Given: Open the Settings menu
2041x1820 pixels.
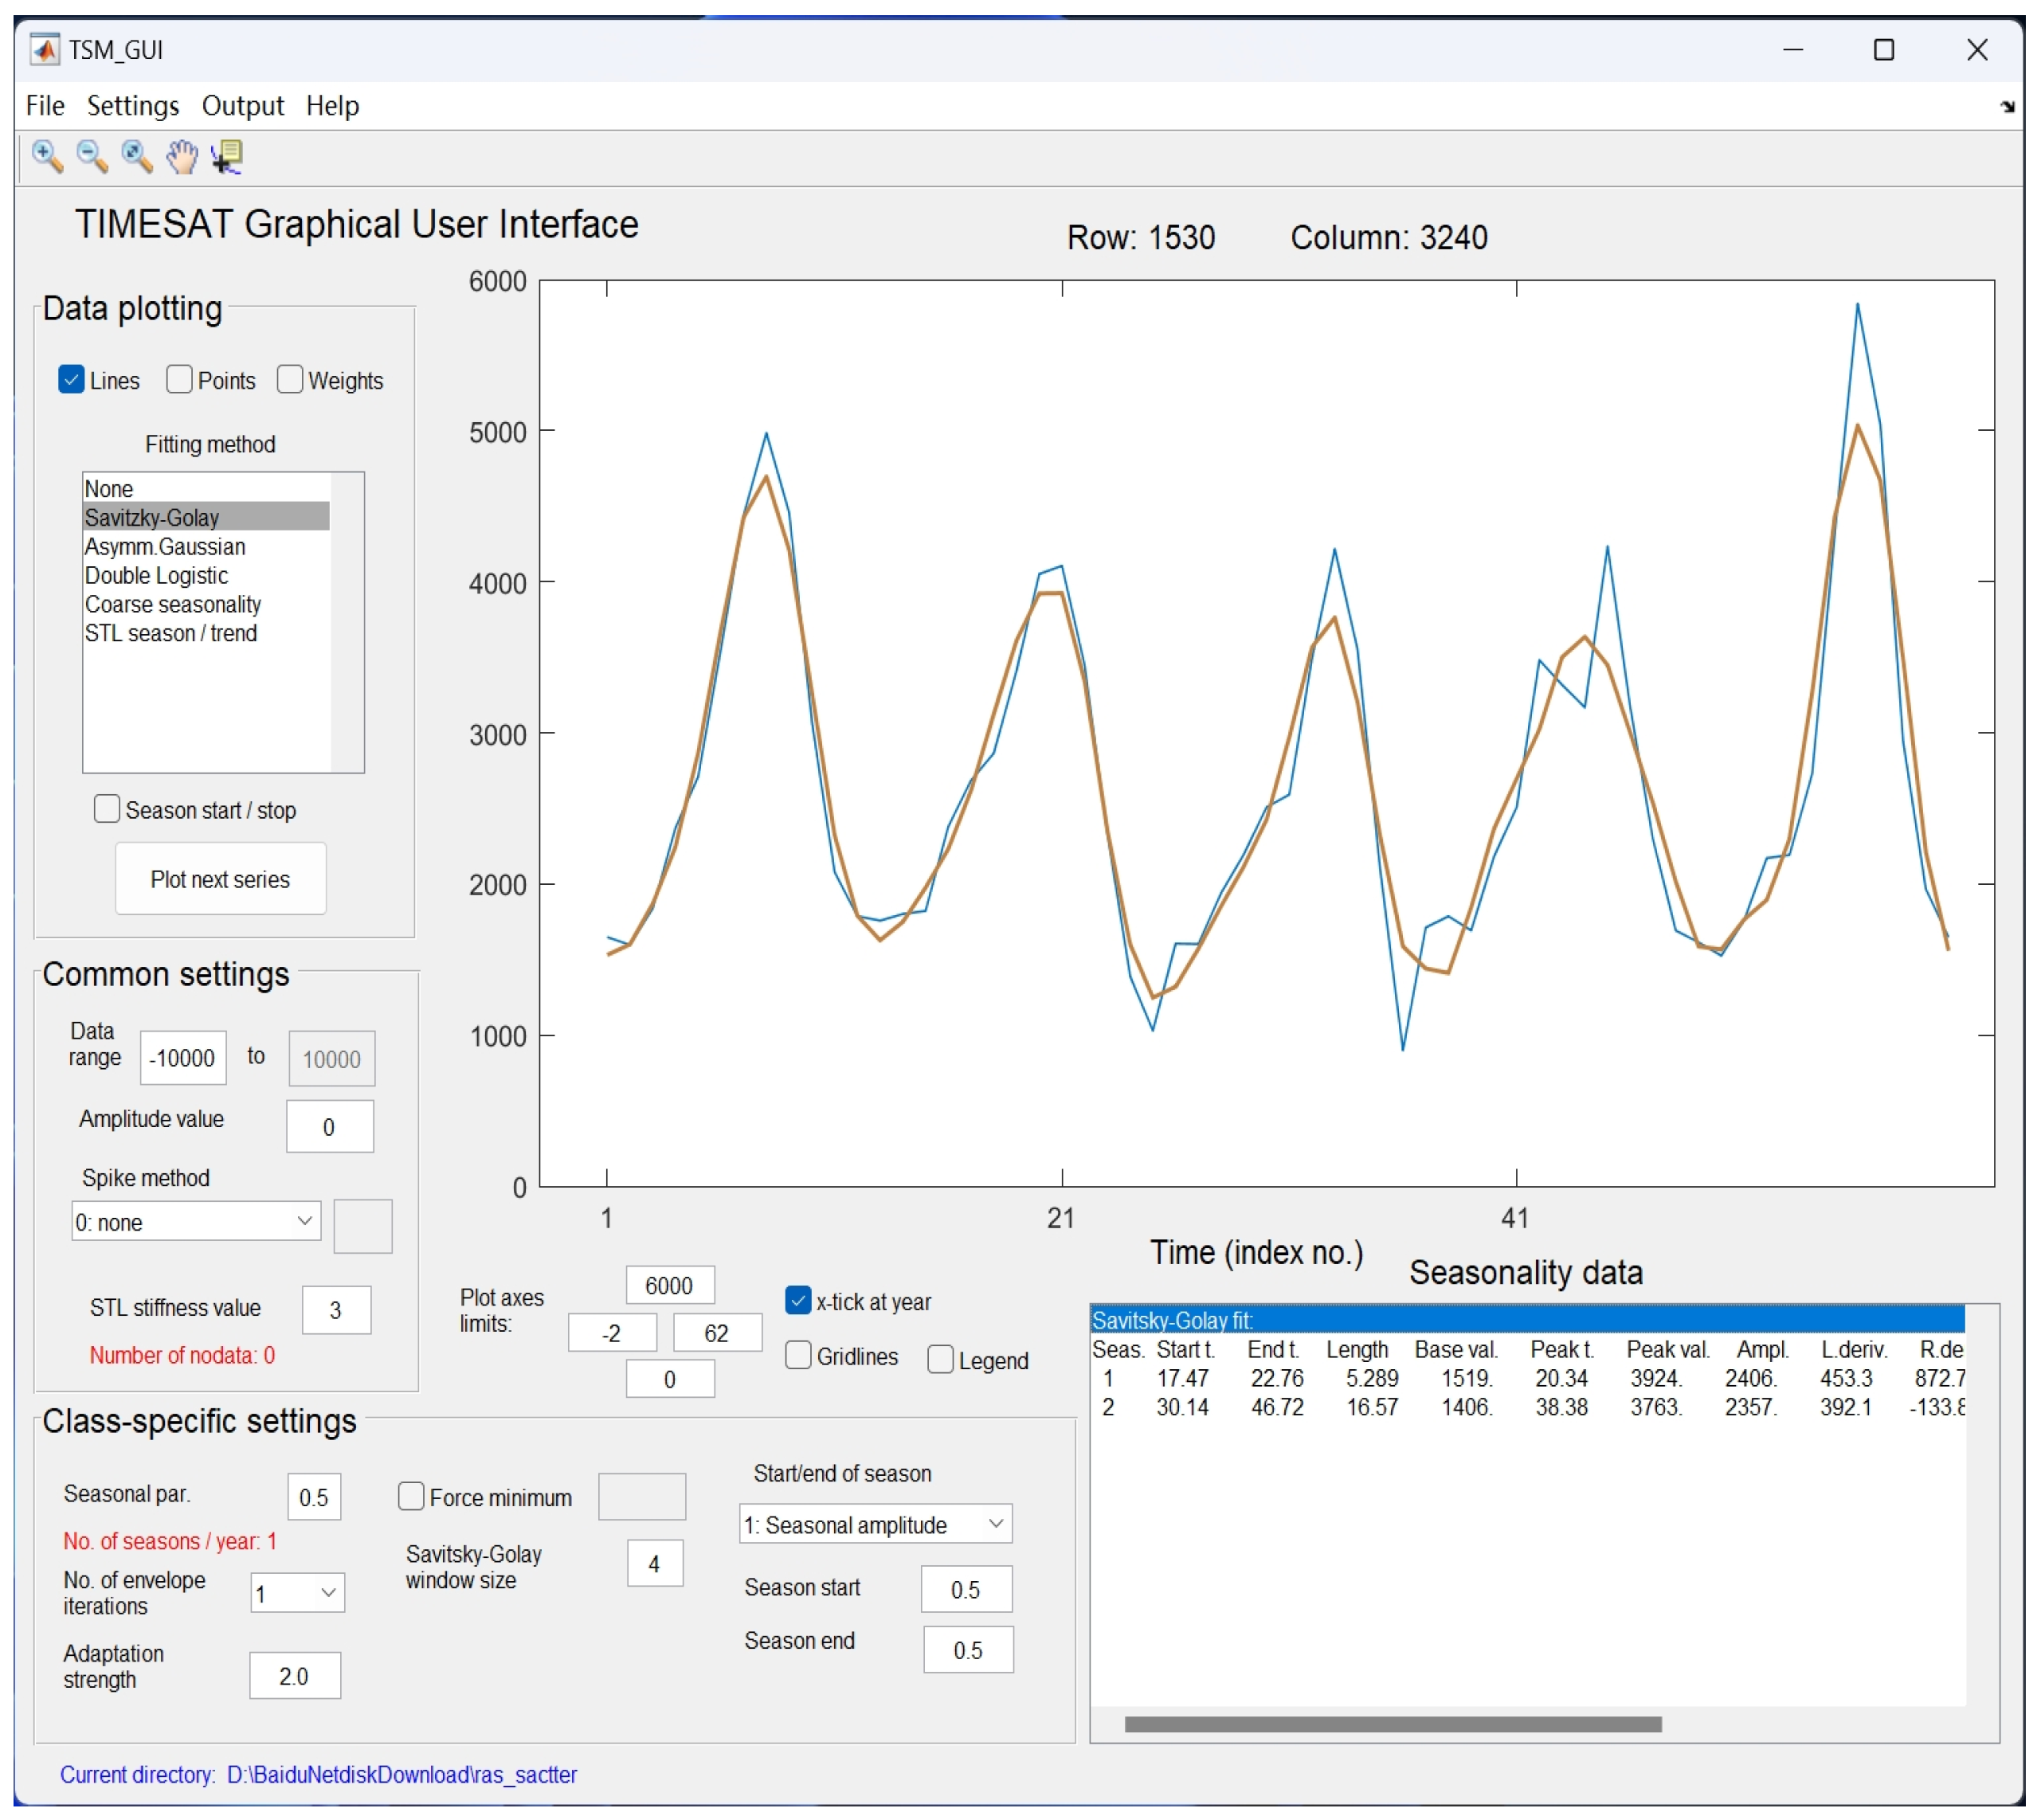Looking at the screenshot, I should tap(132, 106).
